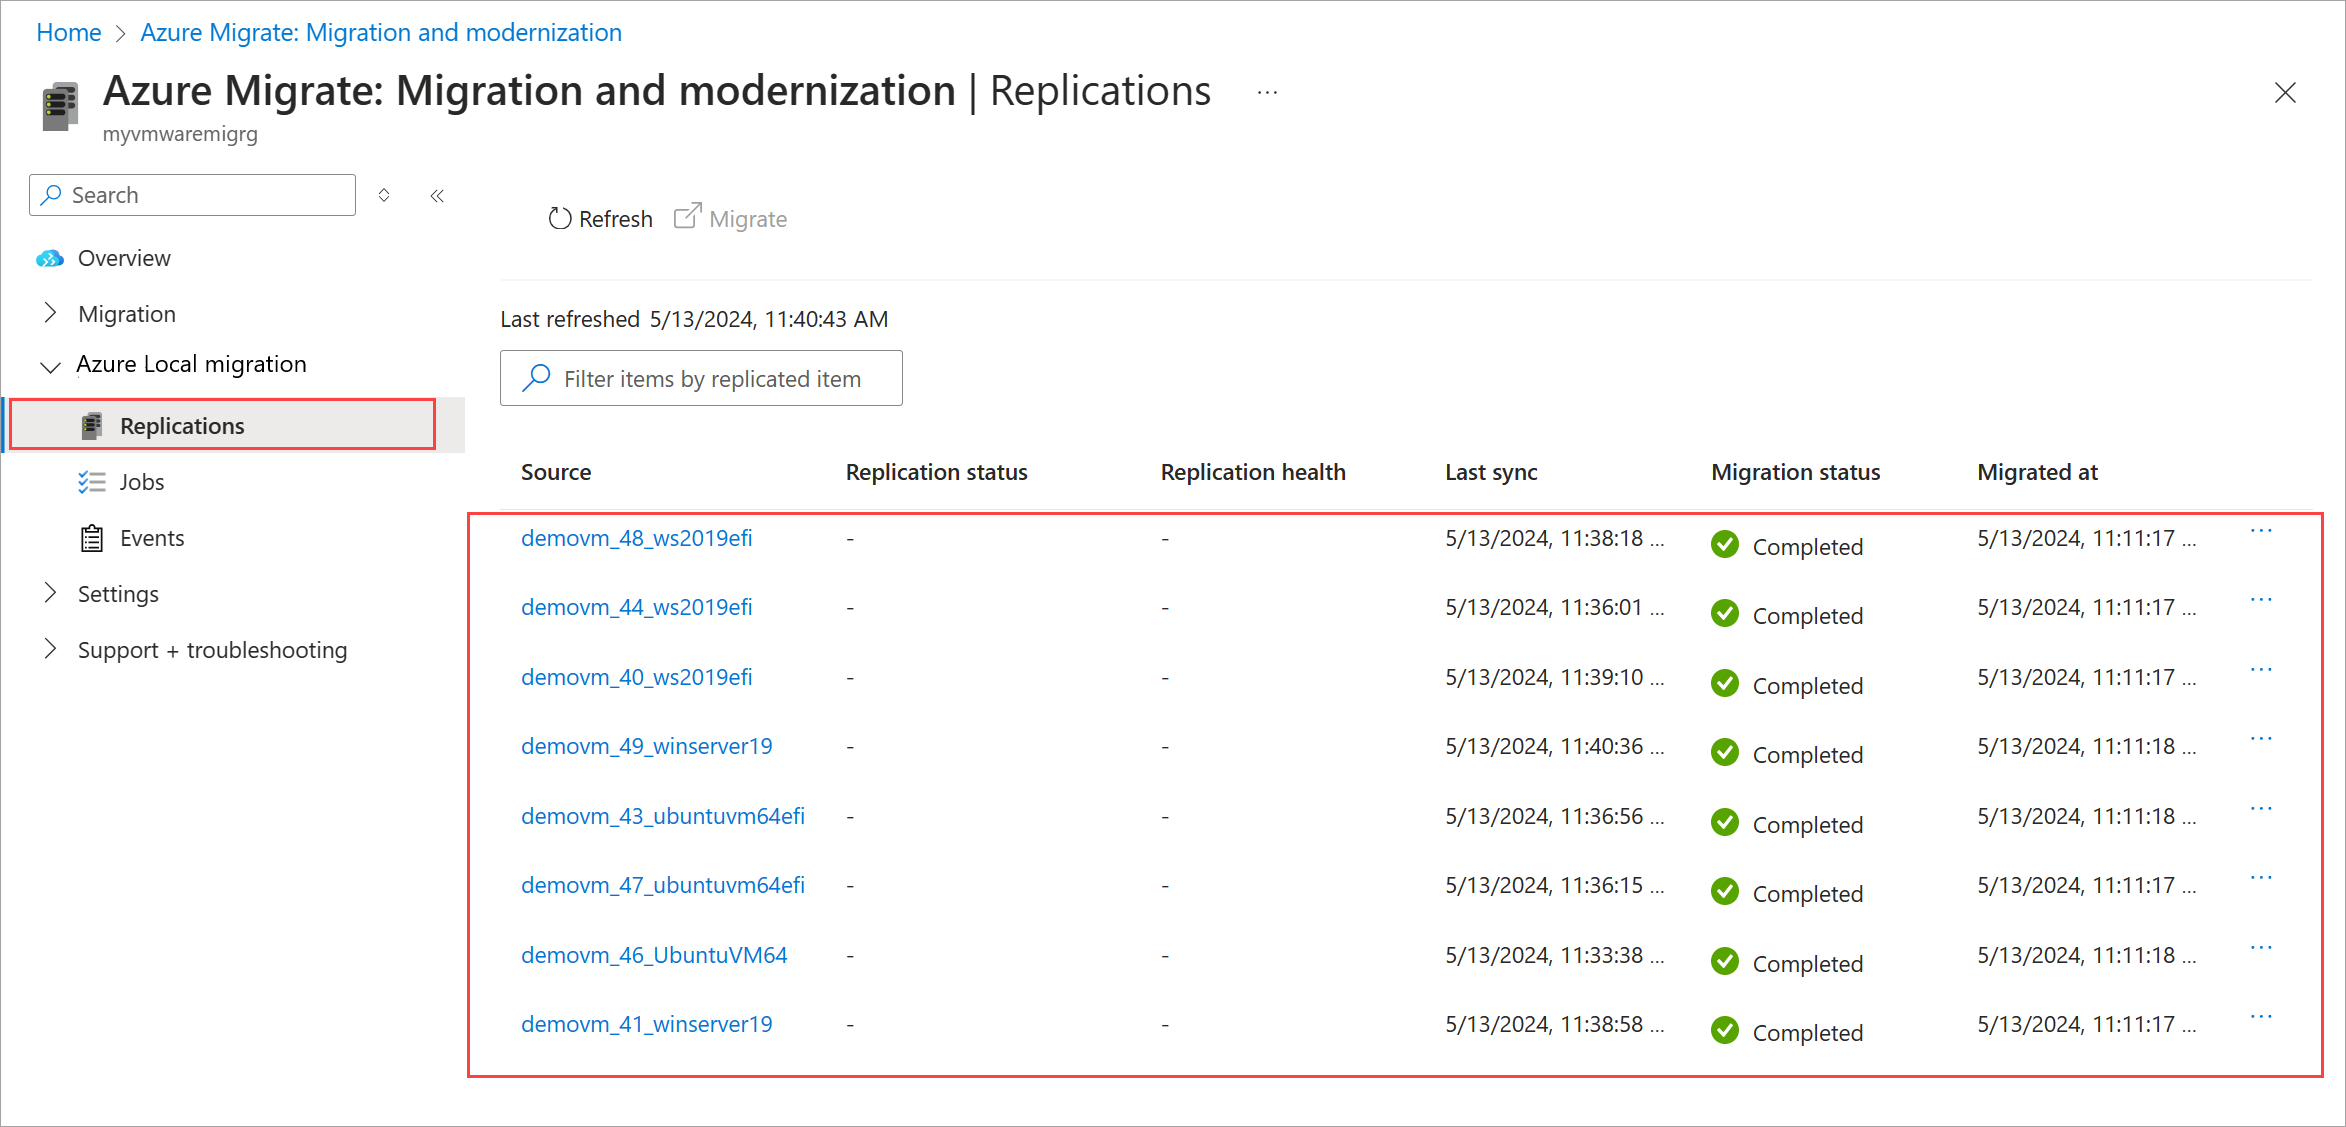The image size is (2346, 1127).
Task: Open row menu for demovm_41_winserver19
Action: [x=2261, y=1017]
